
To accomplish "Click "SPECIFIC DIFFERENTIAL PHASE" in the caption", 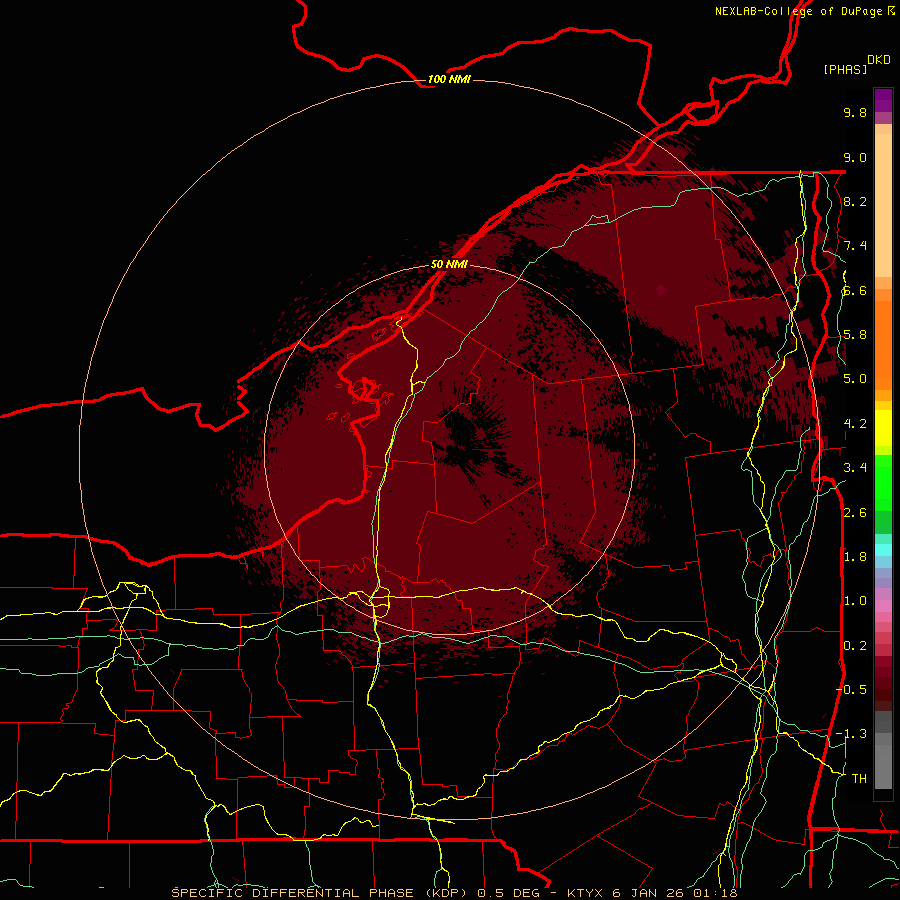I will (293, 893).
